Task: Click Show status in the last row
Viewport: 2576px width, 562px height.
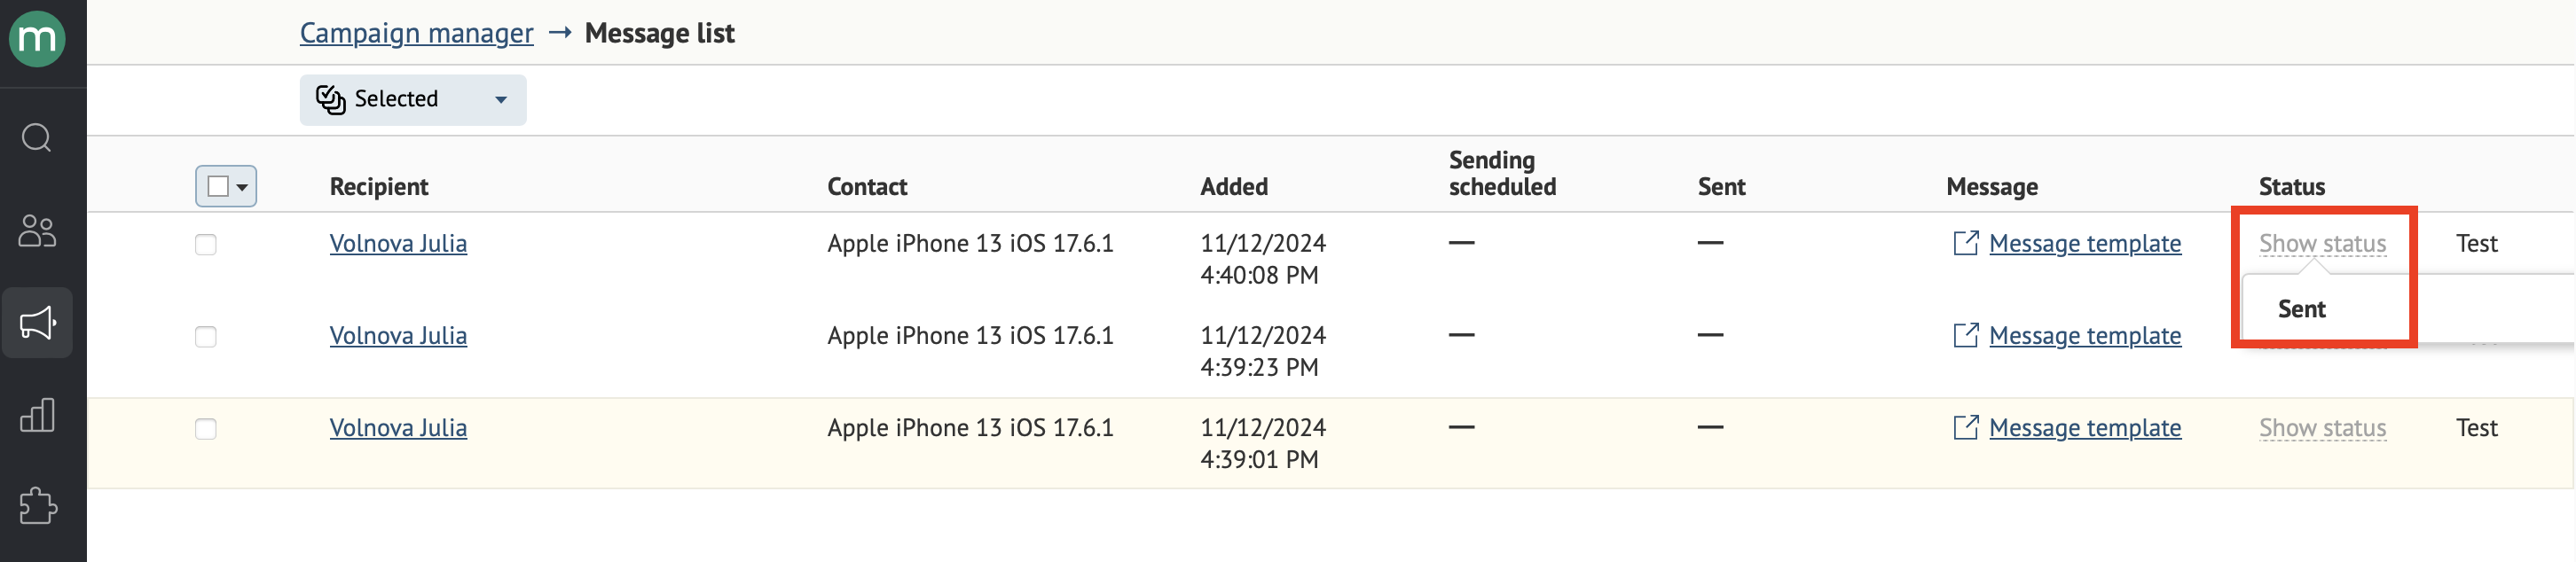Action: [2322, 427]
